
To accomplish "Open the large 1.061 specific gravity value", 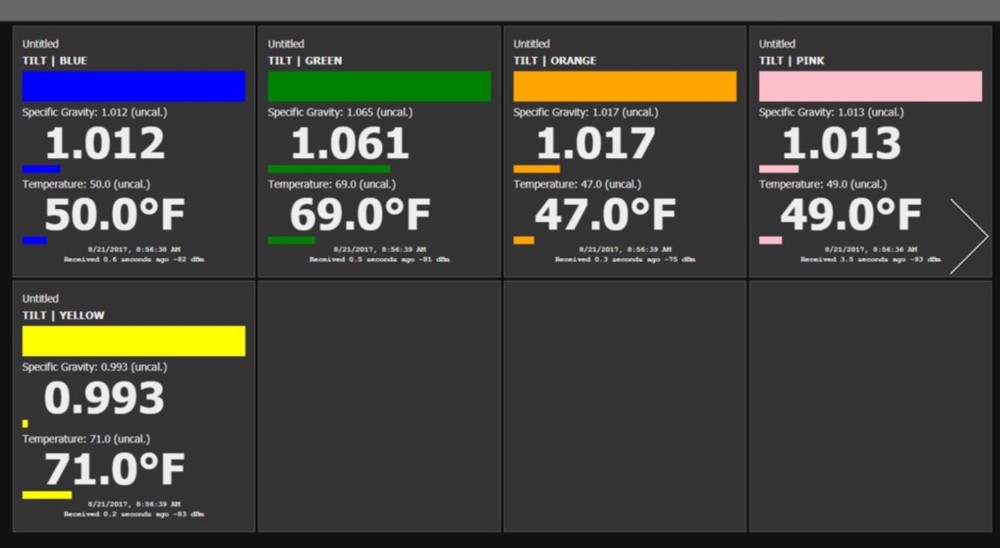I will (350, 144).
